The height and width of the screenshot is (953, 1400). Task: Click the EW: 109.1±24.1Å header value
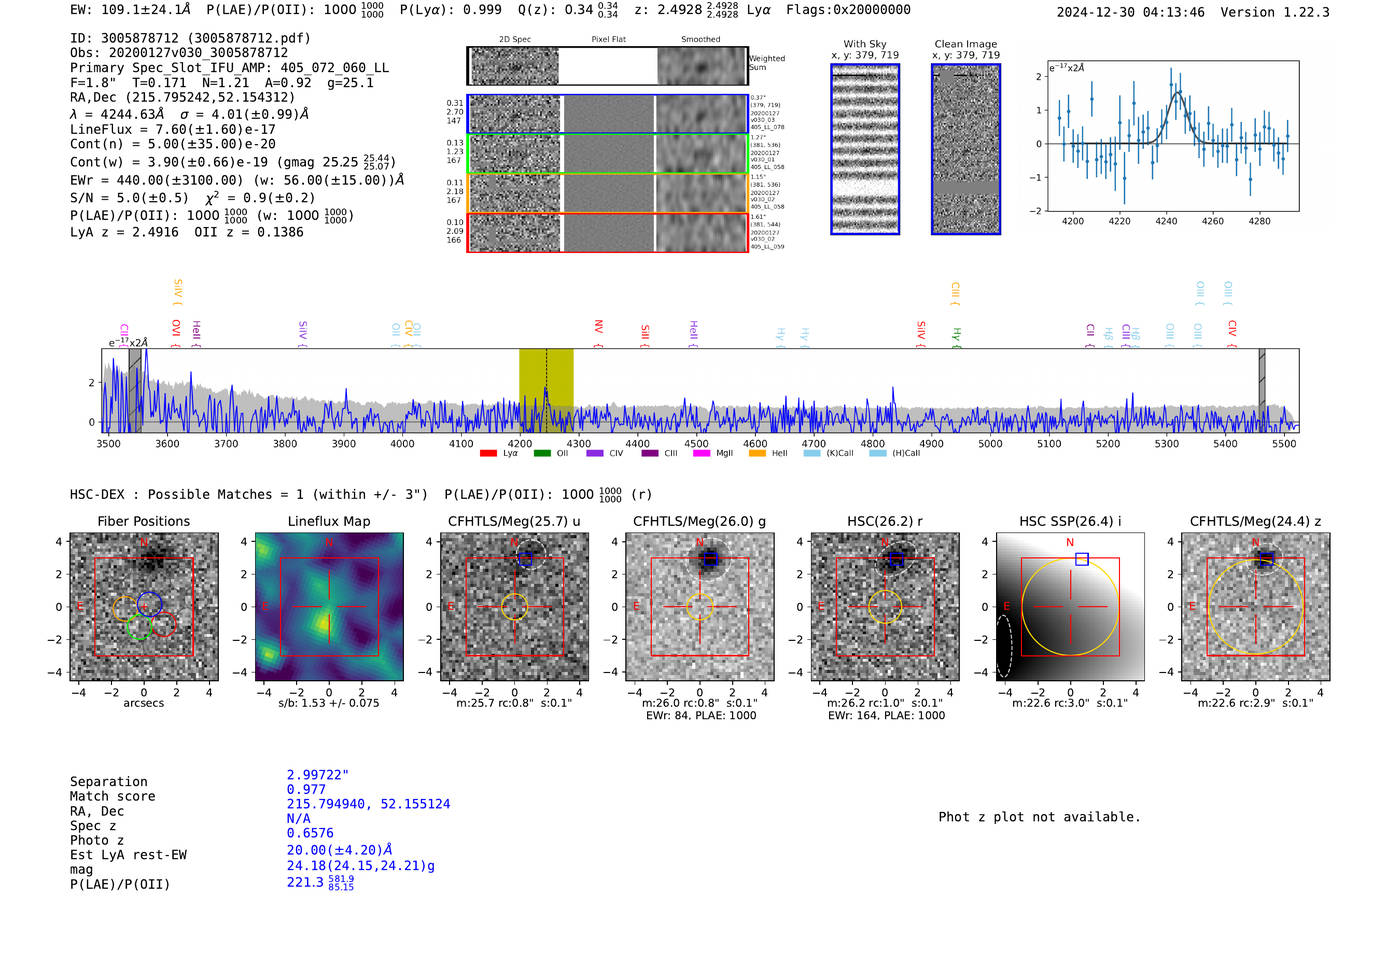[x=130, y=10]
